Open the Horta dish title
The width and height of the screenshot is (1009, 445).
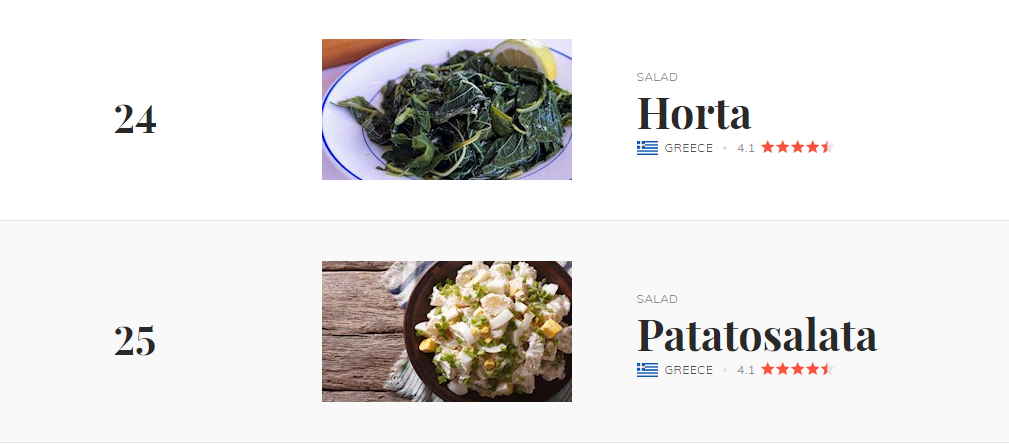pyautogui.click(x=694, y=113)
